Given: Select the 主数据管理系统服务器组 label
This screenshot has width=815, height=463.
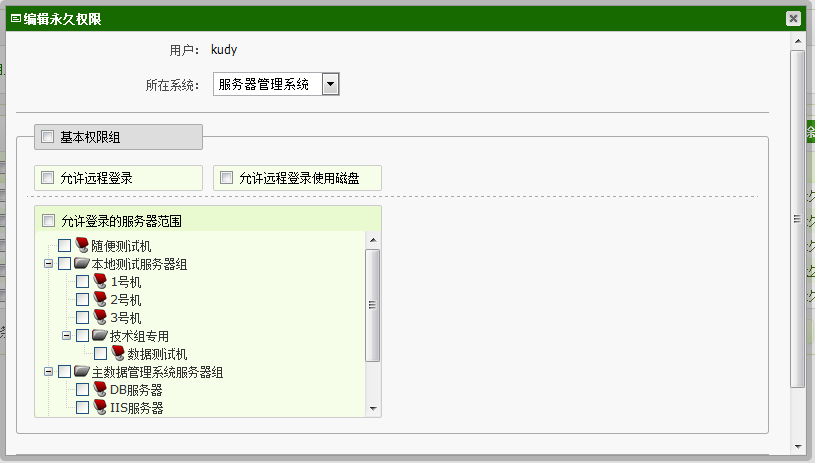Looking at the screenshot, I should (157, 372).
